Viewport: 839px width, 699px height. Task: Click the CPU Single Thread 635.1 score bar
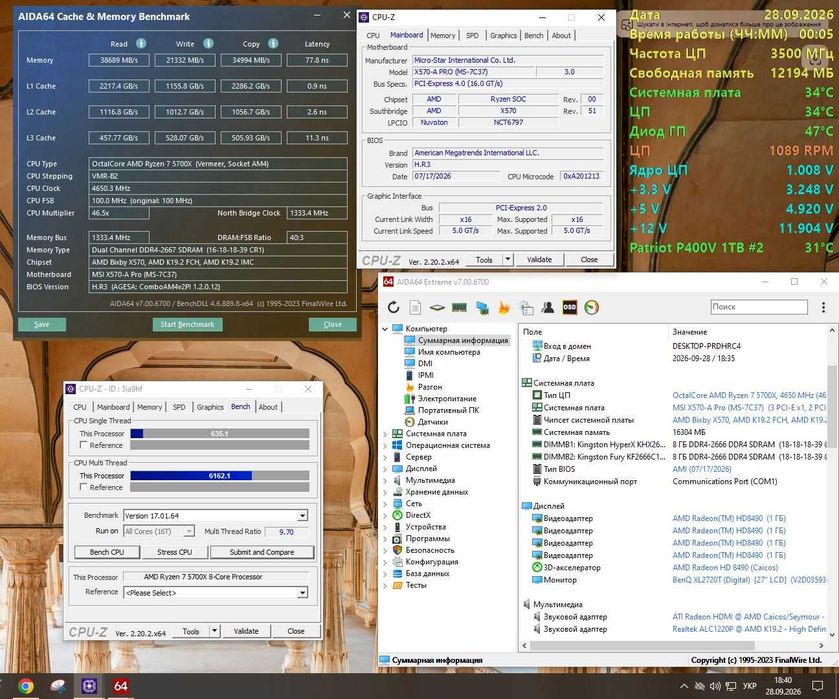click(x=219, y=434)
